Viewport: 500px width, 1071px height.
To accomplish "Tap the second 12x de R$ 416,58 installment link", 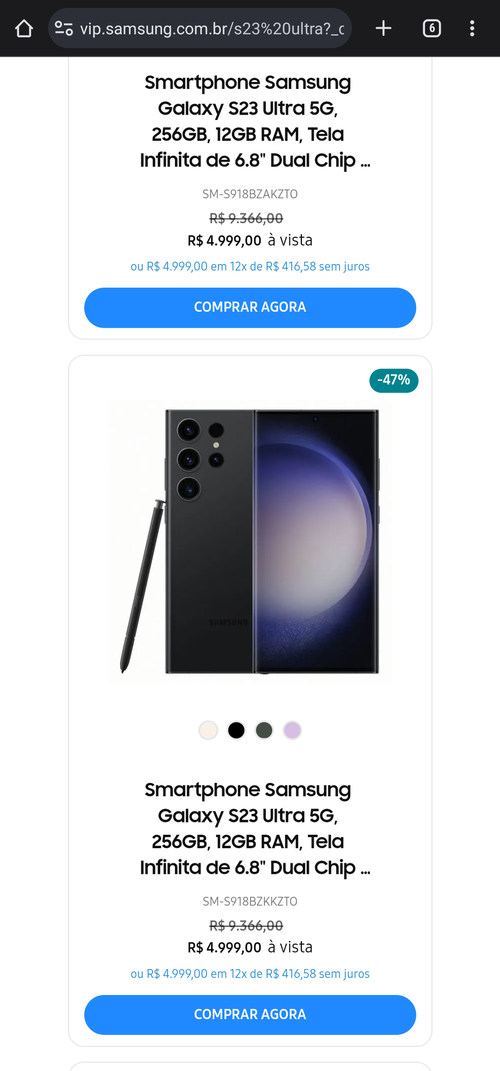I will point(250,973).
